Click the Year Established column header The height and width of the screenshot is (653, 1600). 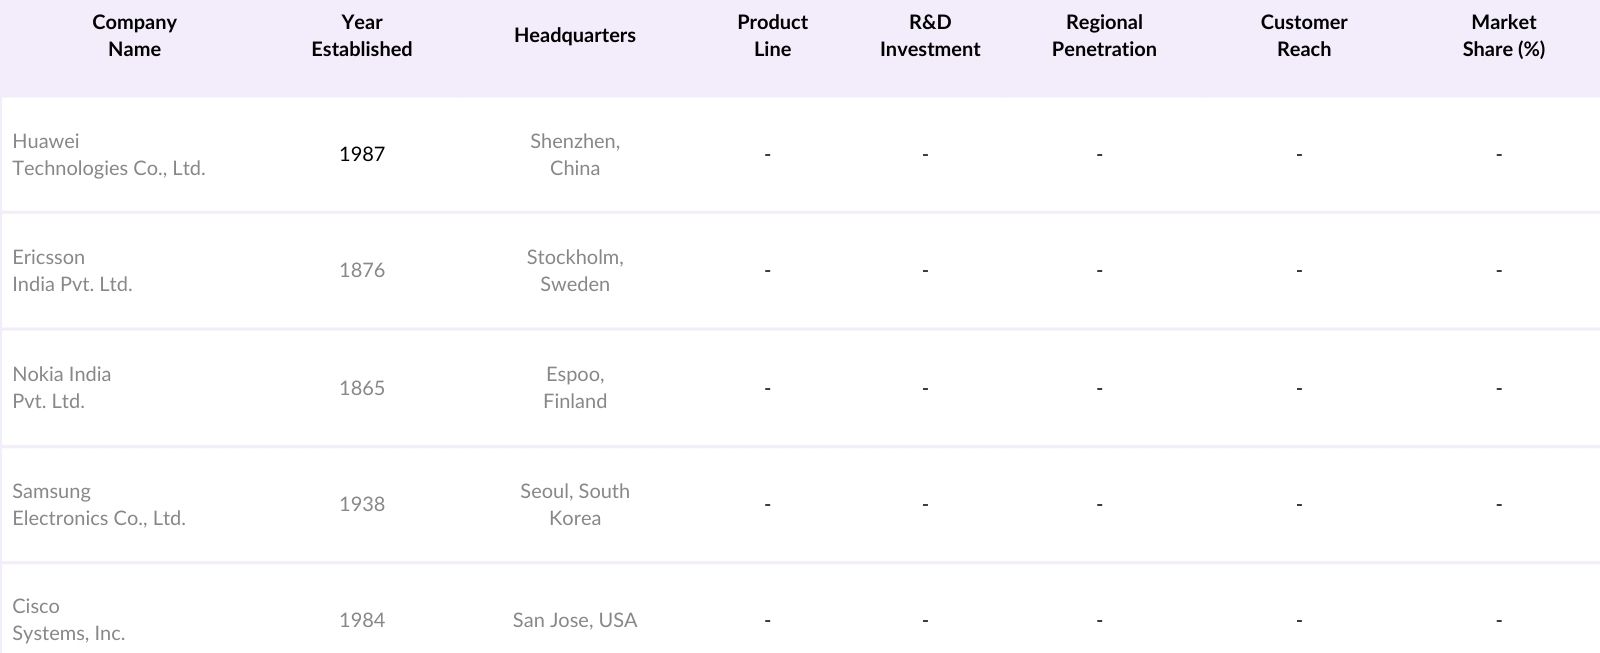click(x=361, y=36)
